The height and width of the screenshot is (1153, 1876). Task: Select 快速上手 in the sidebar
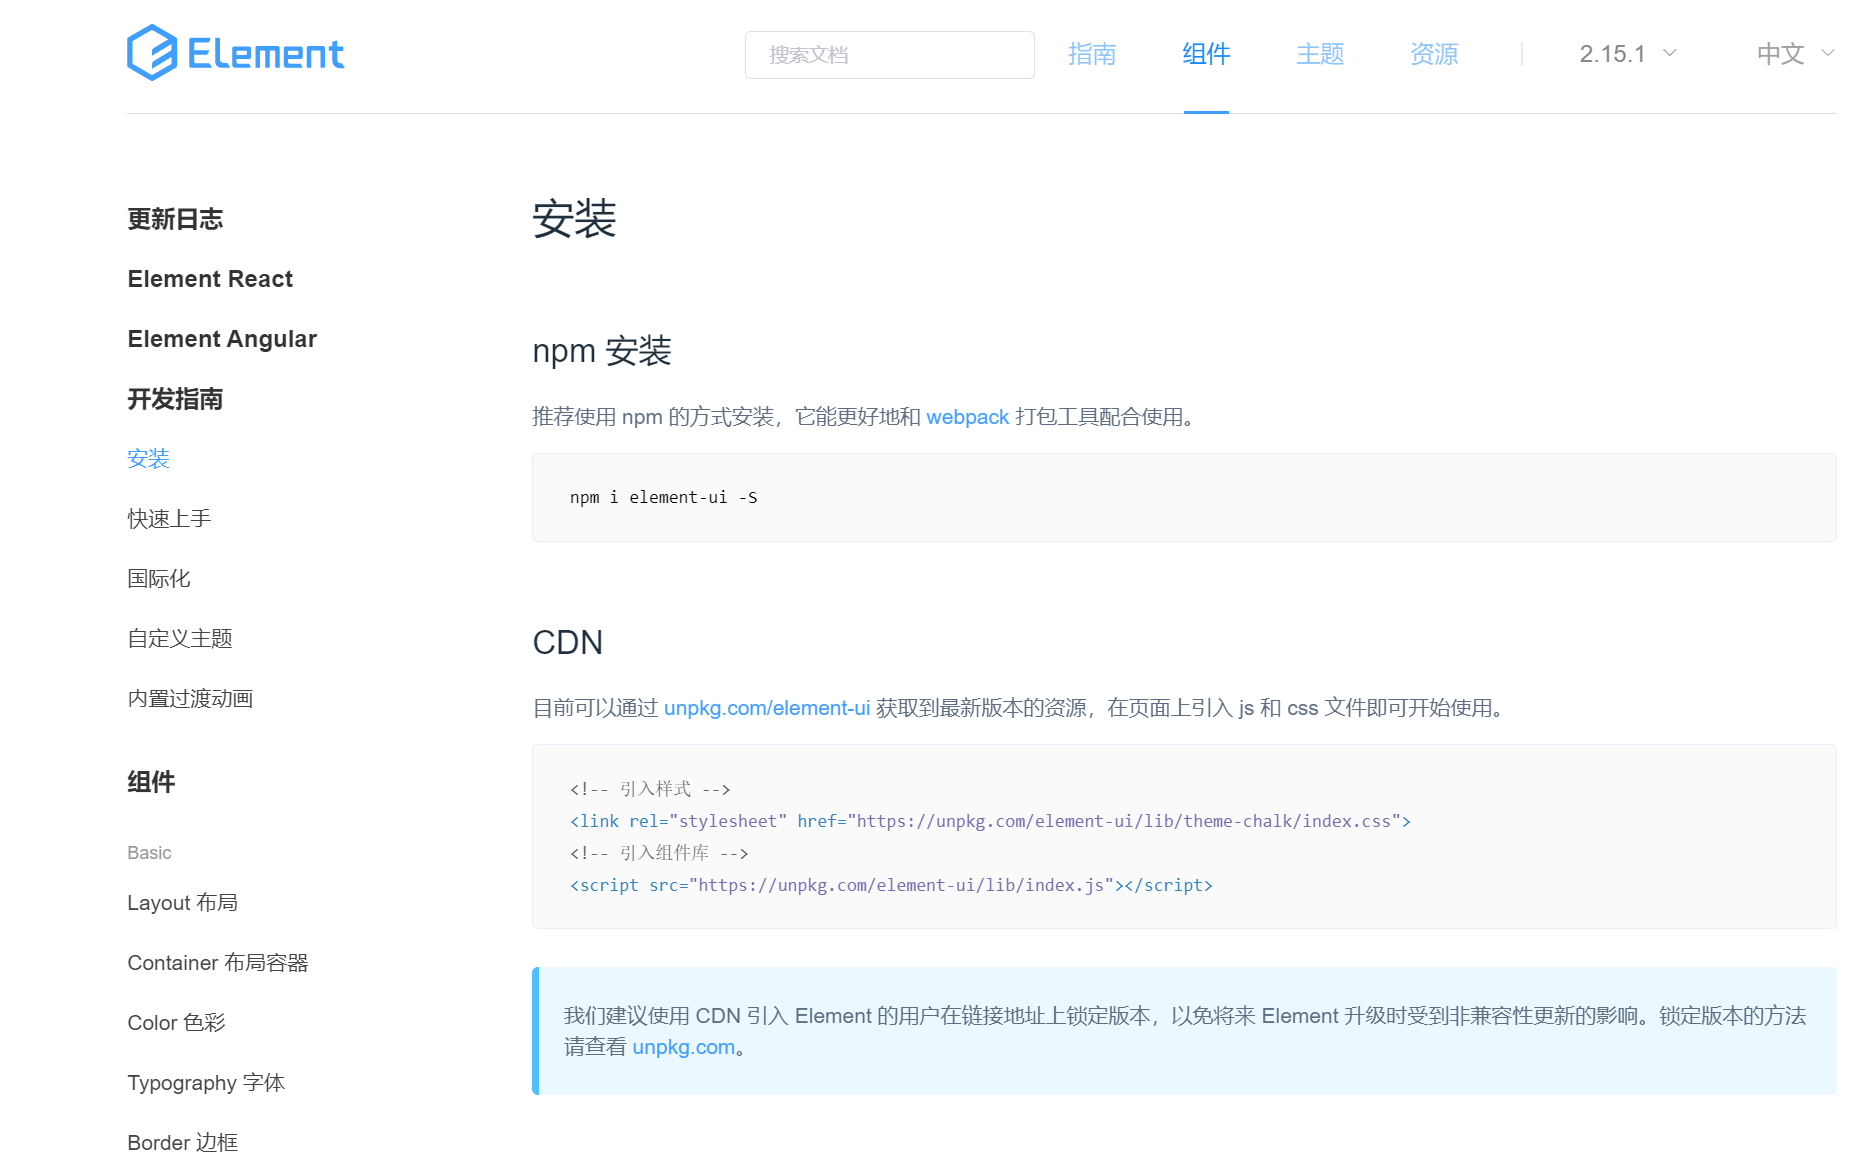(169, 519)
